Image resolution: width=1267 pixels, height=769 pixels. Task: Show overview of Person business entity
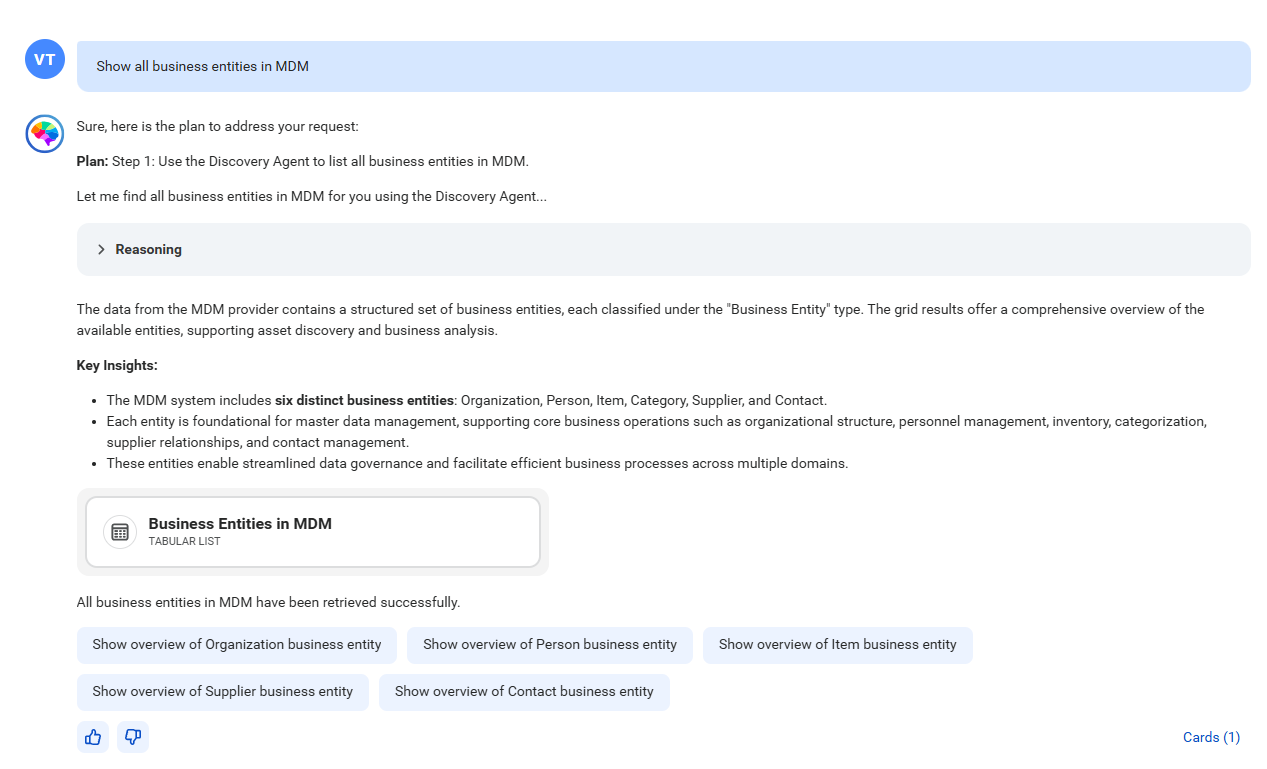550,645
